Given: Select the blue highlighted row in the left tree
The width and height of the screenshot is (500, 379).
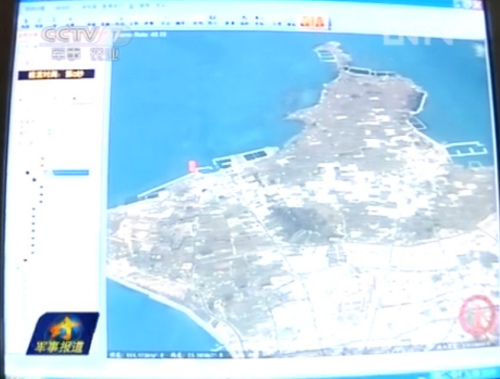Looking at the screenshot, I should tap(71, 172).
